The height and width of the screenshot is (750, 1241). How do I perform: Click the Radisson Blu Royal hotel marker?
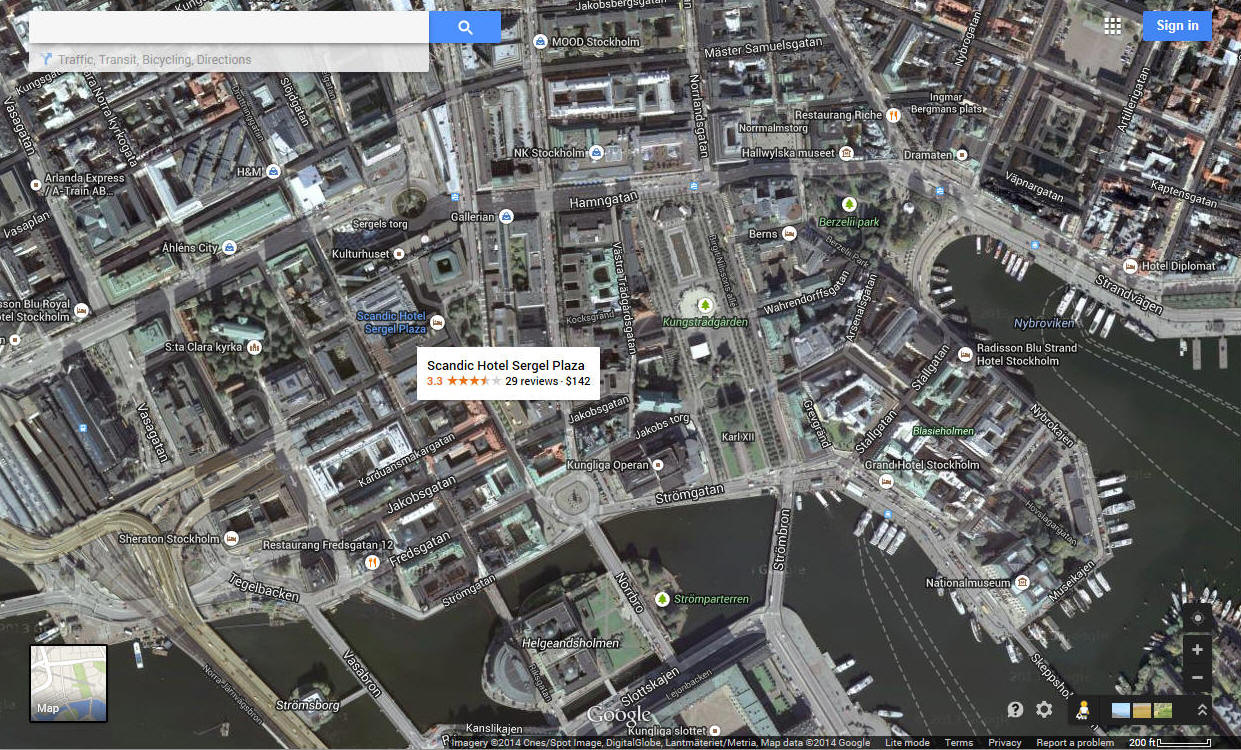coord(80,311)
